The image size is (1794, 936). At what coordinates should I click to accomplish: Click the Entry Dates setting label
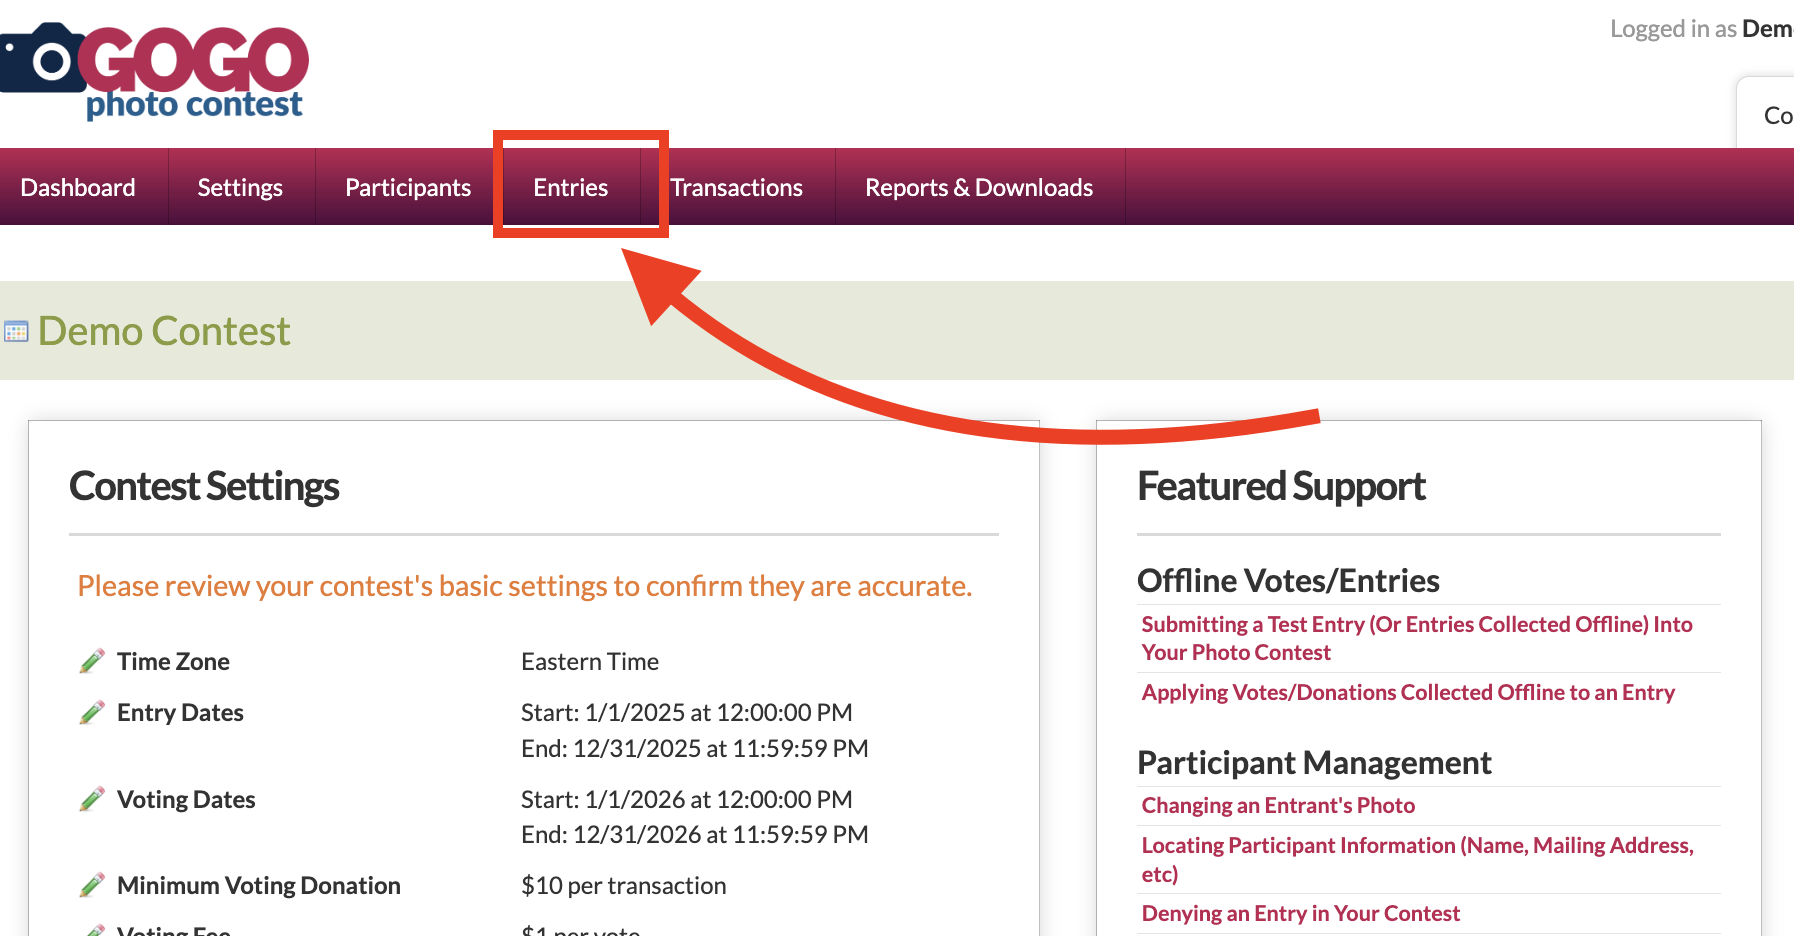[180, 712]
